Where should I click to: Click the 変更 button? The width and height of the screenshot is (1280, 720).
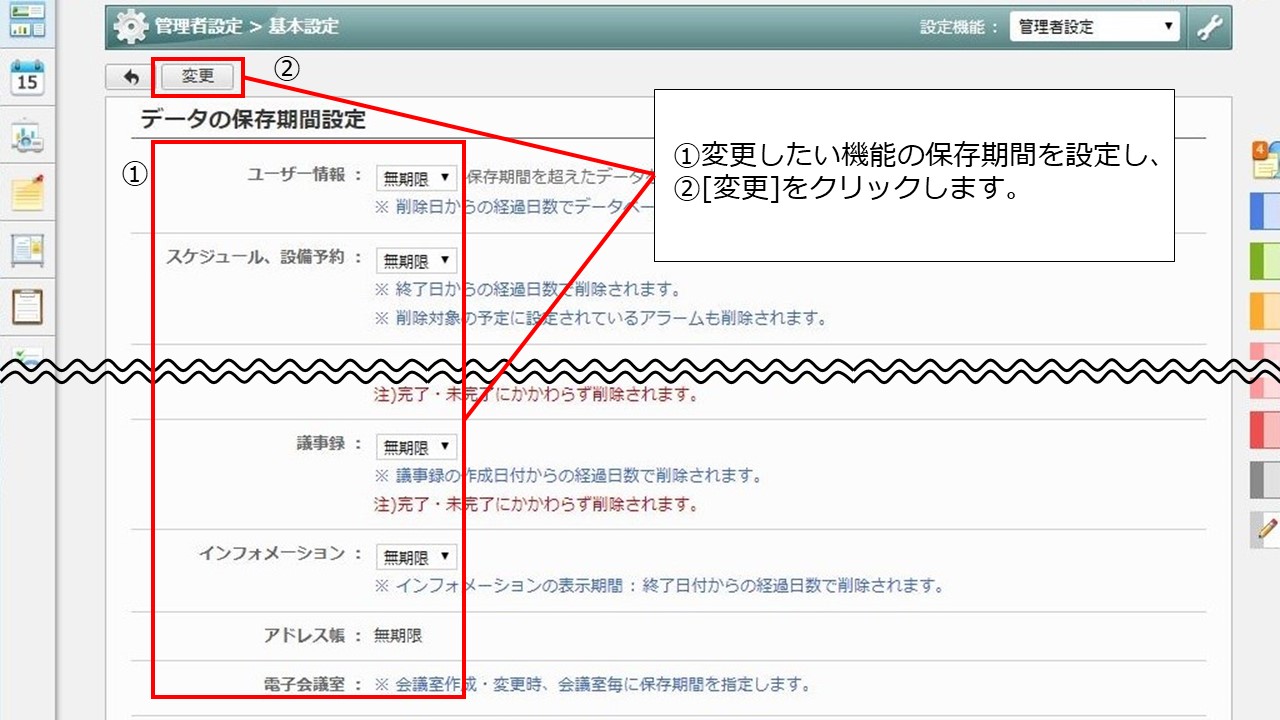click(x=198, y=77)
